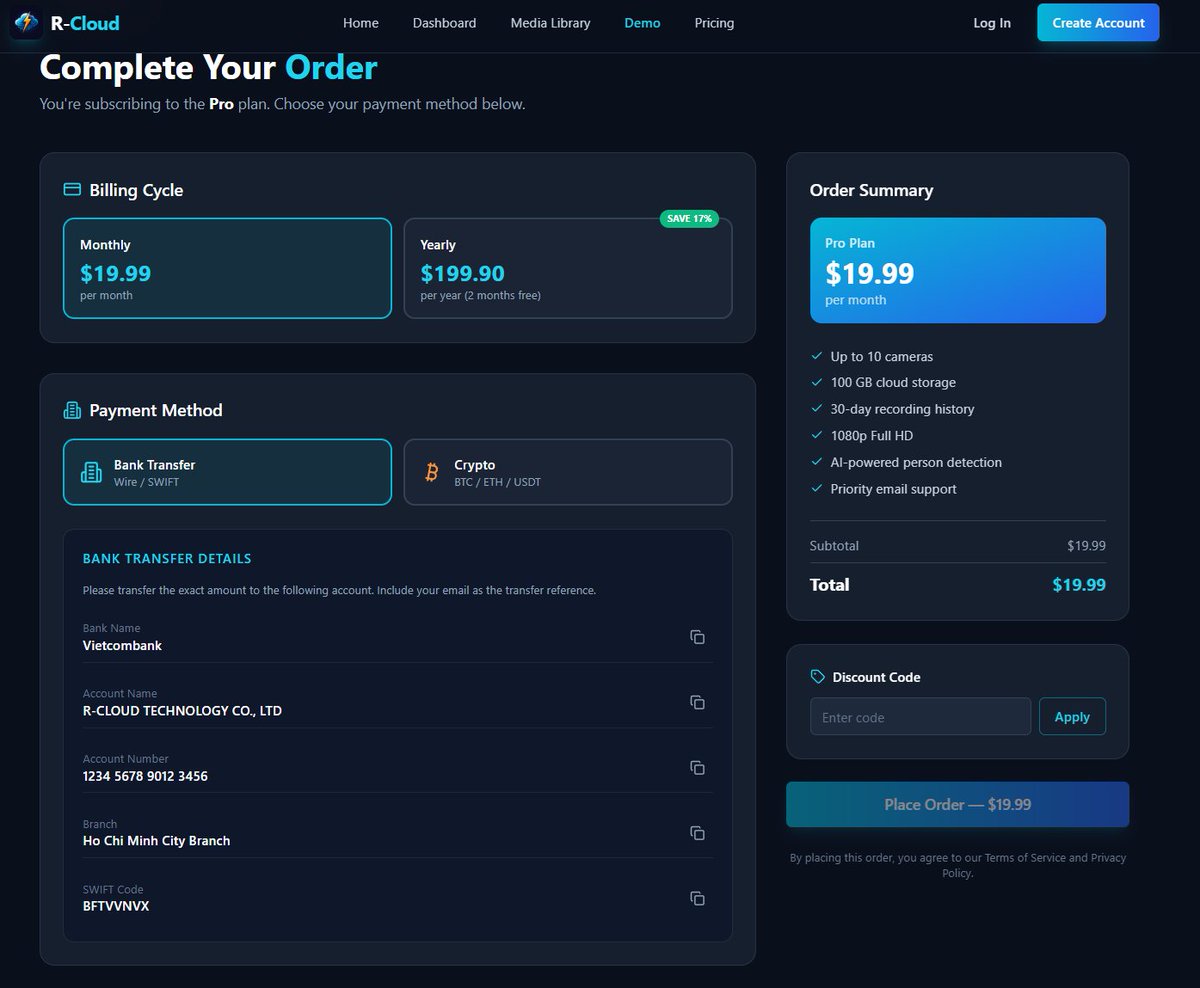Click the '1234 5678 9012 3456' account number

click(x=145, y=776)
